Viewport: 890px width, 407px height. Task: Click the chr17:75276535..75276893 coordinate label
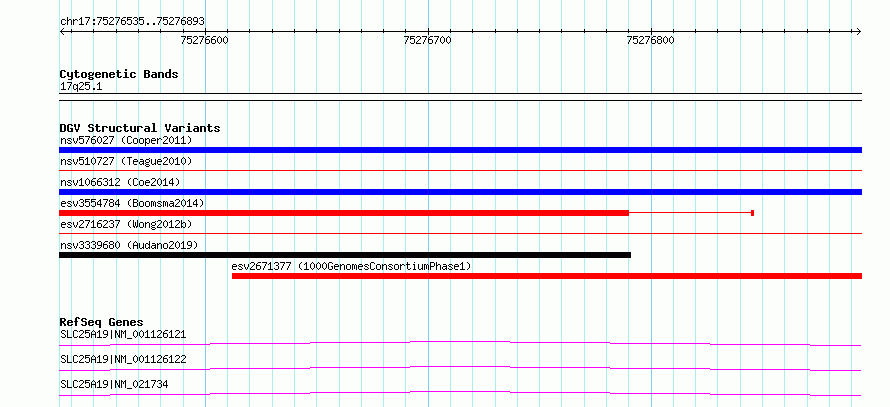132,22
